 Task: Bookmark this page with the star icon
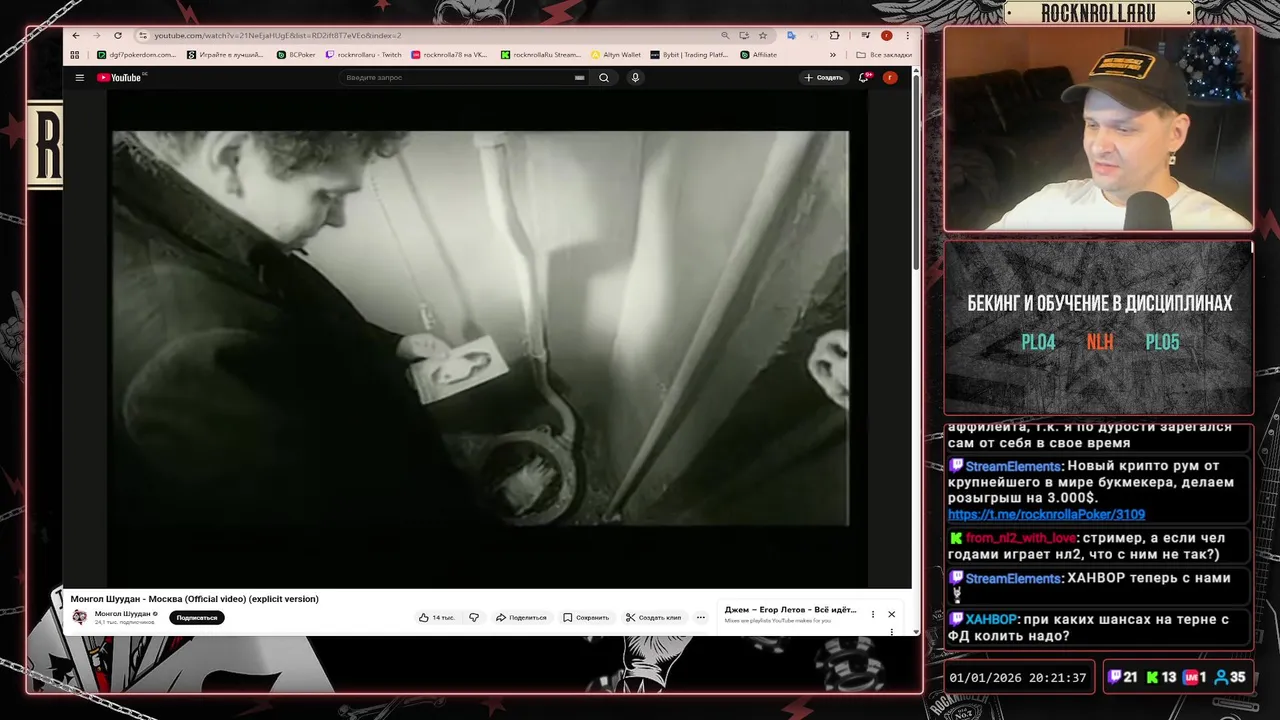[x=763, y=35]
